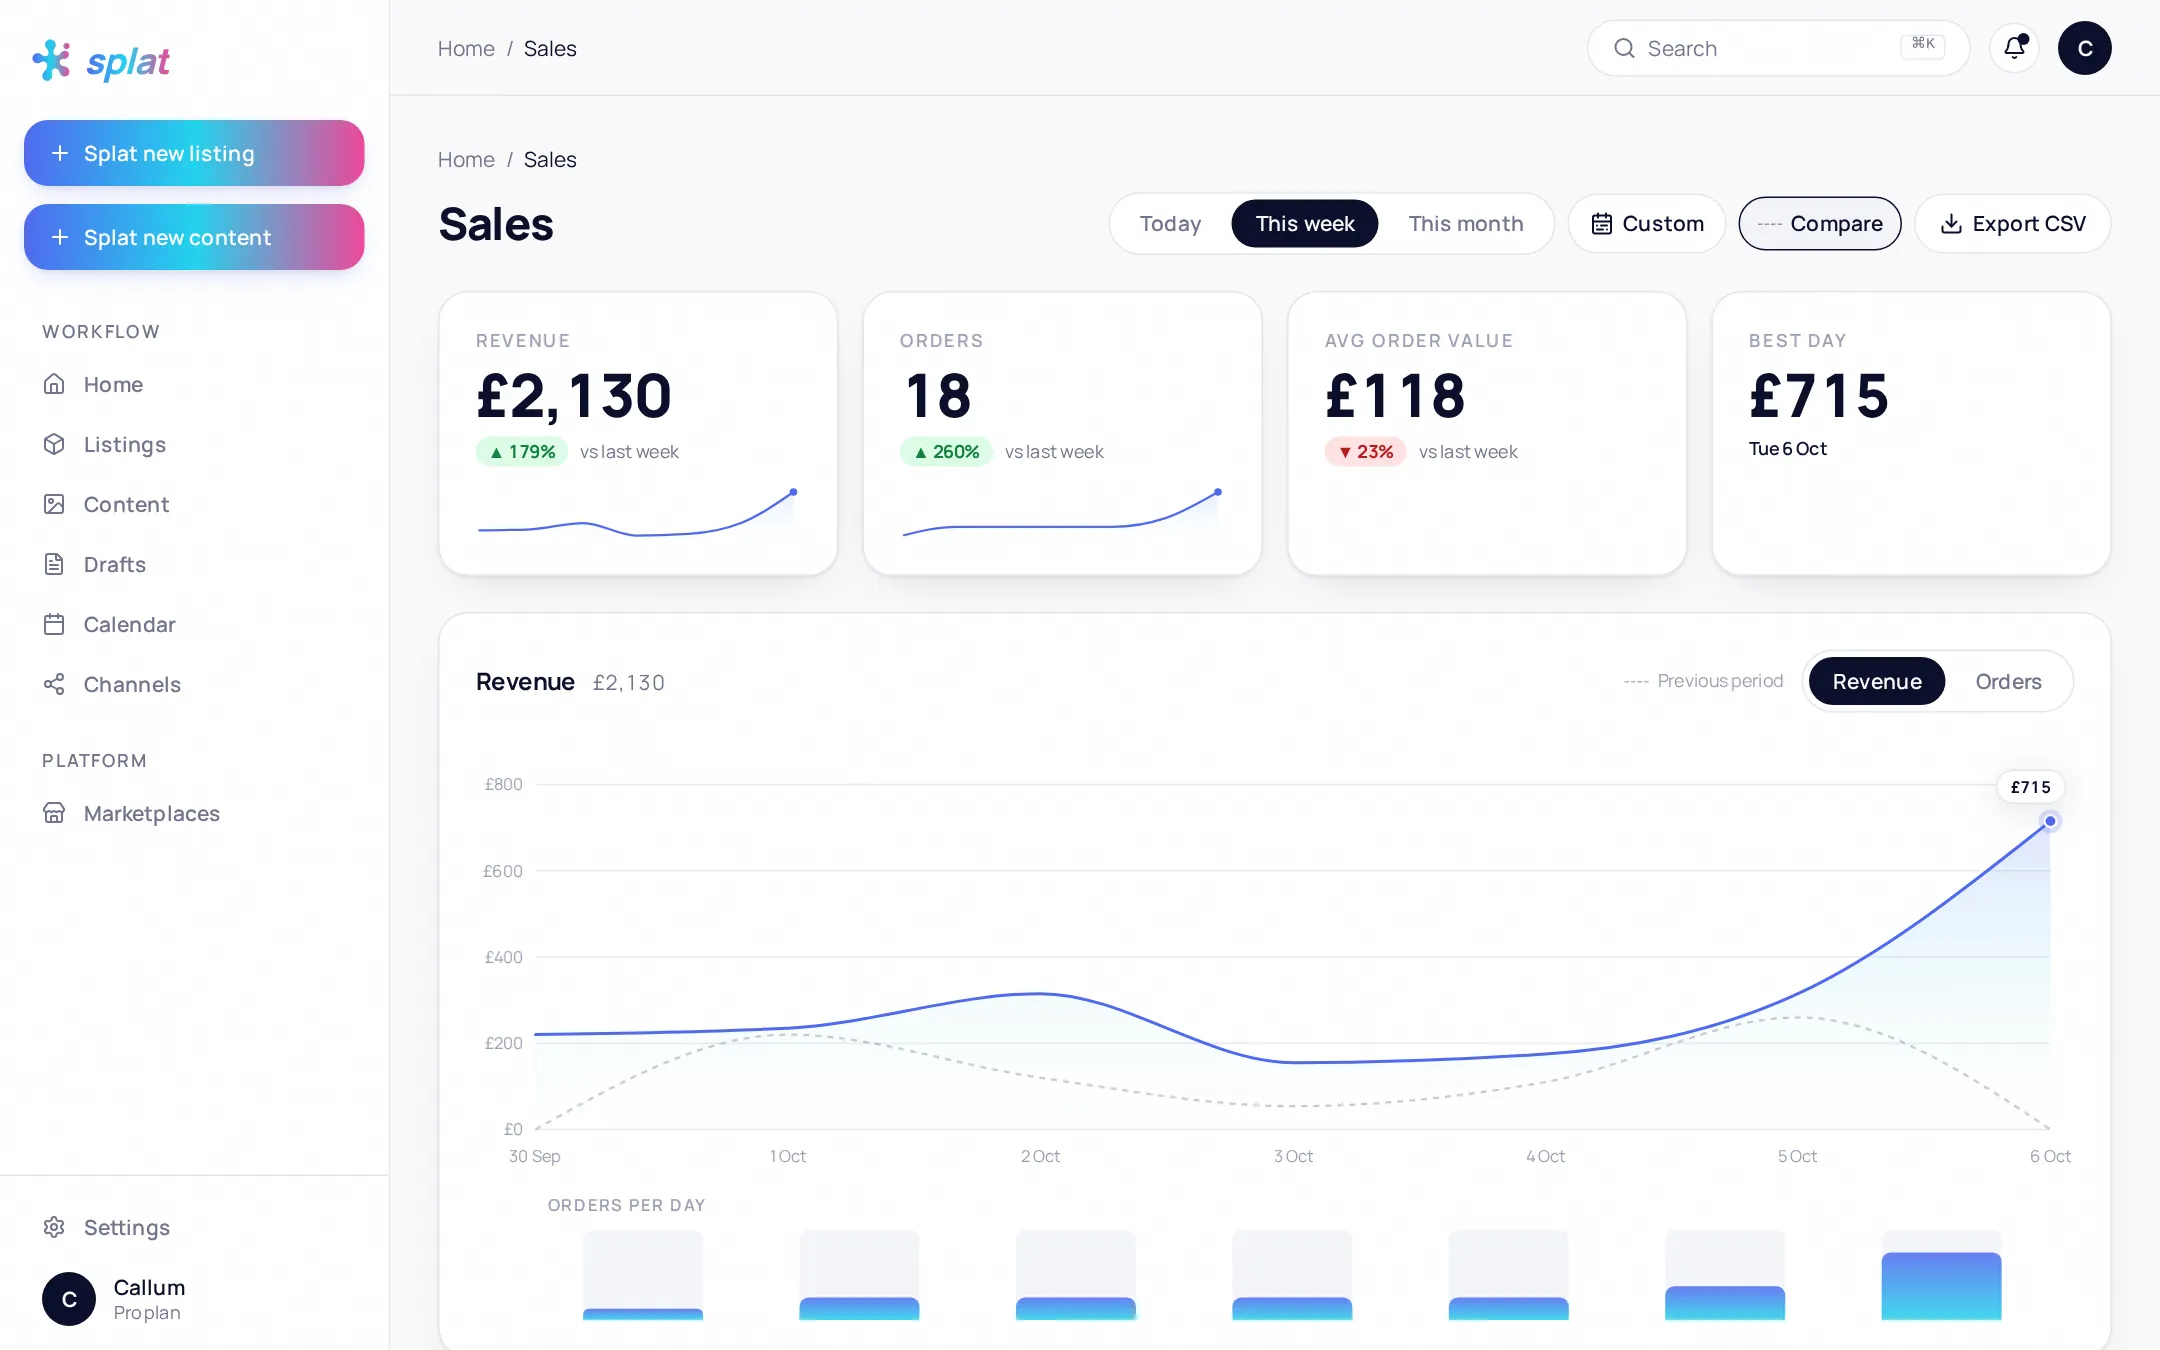This screenshot has height=1350, width=2160.
Task: Open notifications bell icon
Action: click(2015, 48)
